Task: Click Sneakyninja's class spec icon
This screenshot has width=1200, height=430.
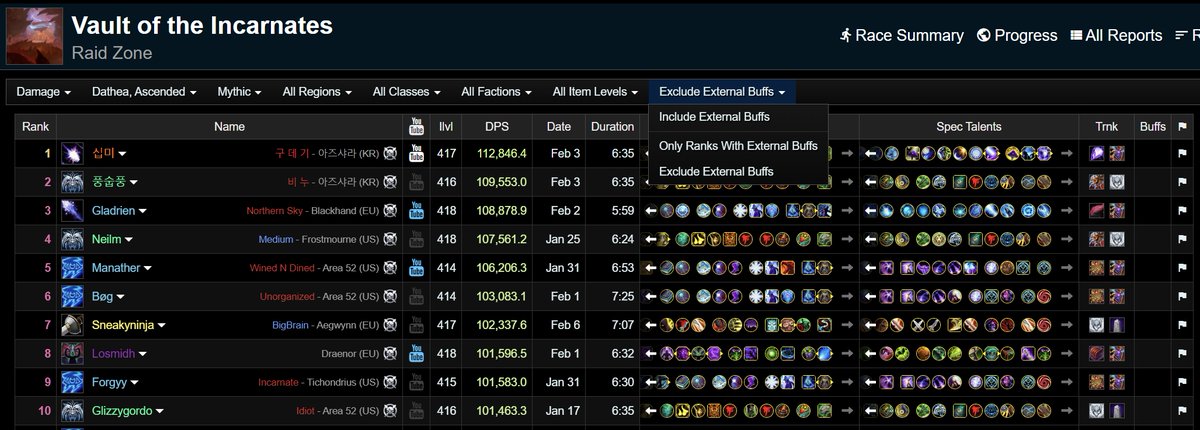Action: coord(73,326)
